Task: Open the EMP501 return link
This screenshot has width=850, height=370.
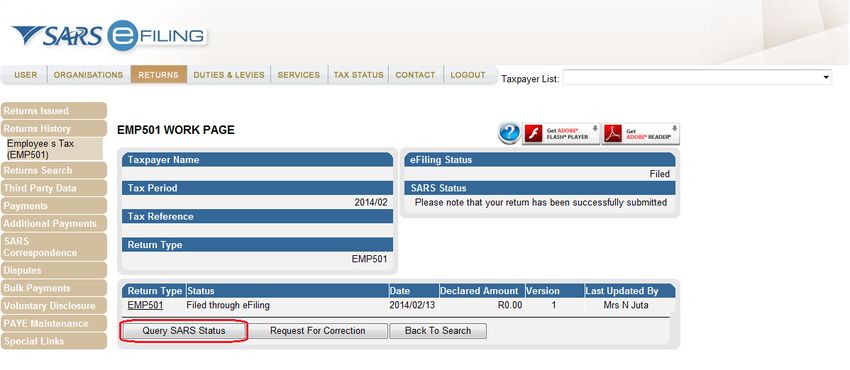Action: (145, 305)
